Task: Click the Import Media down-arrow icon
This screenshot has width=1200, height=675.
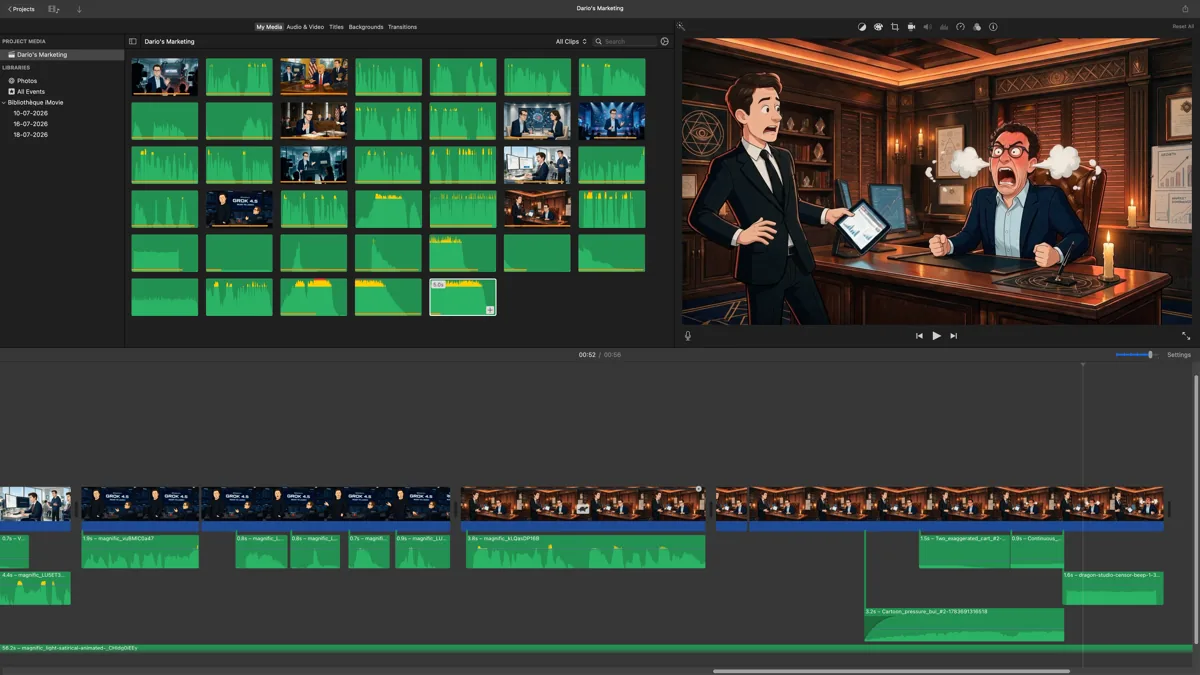Action: coord(79,9)
